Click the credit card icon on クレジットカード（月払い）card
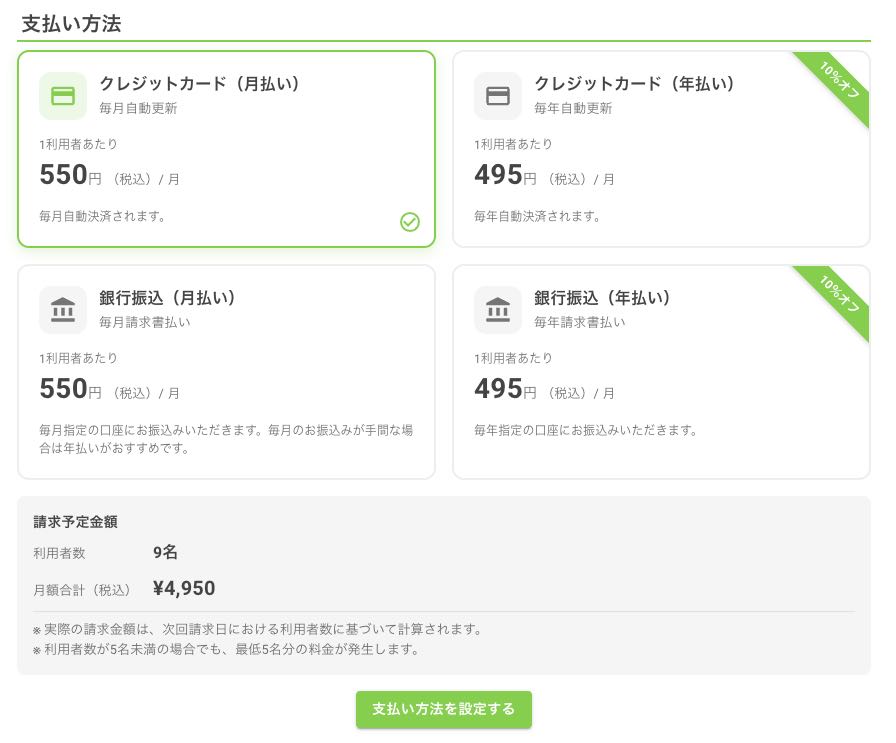 (62, 96)
